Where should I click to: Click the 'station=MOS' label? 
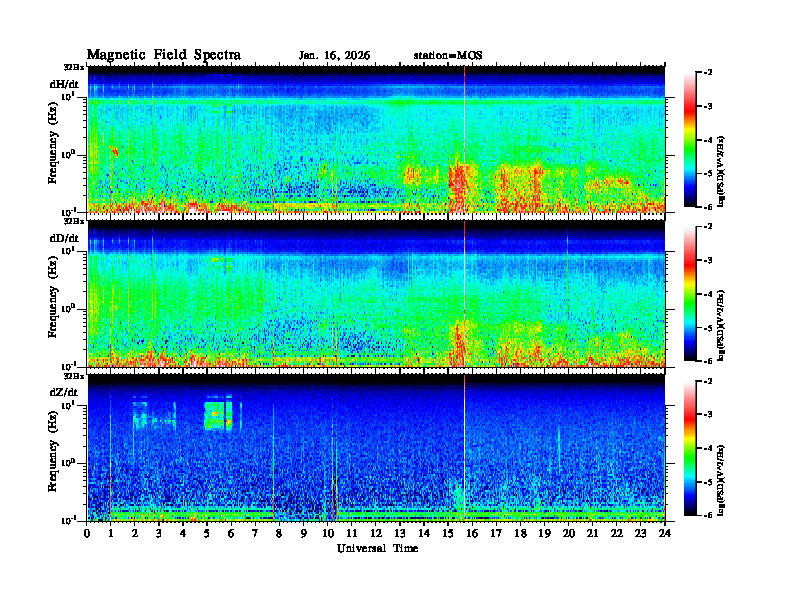[448, 56]
